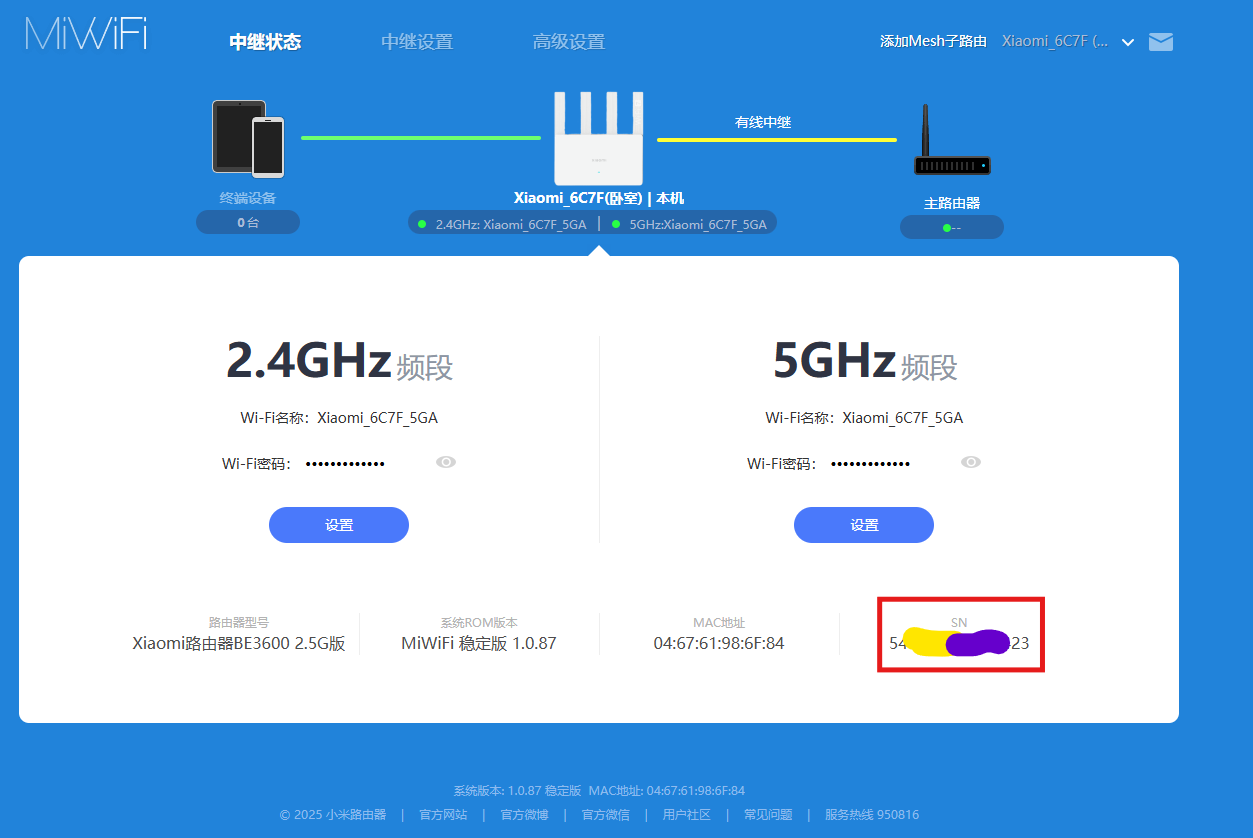
Task: Click the 有线中继 connection label
Action: coord(763,122)
